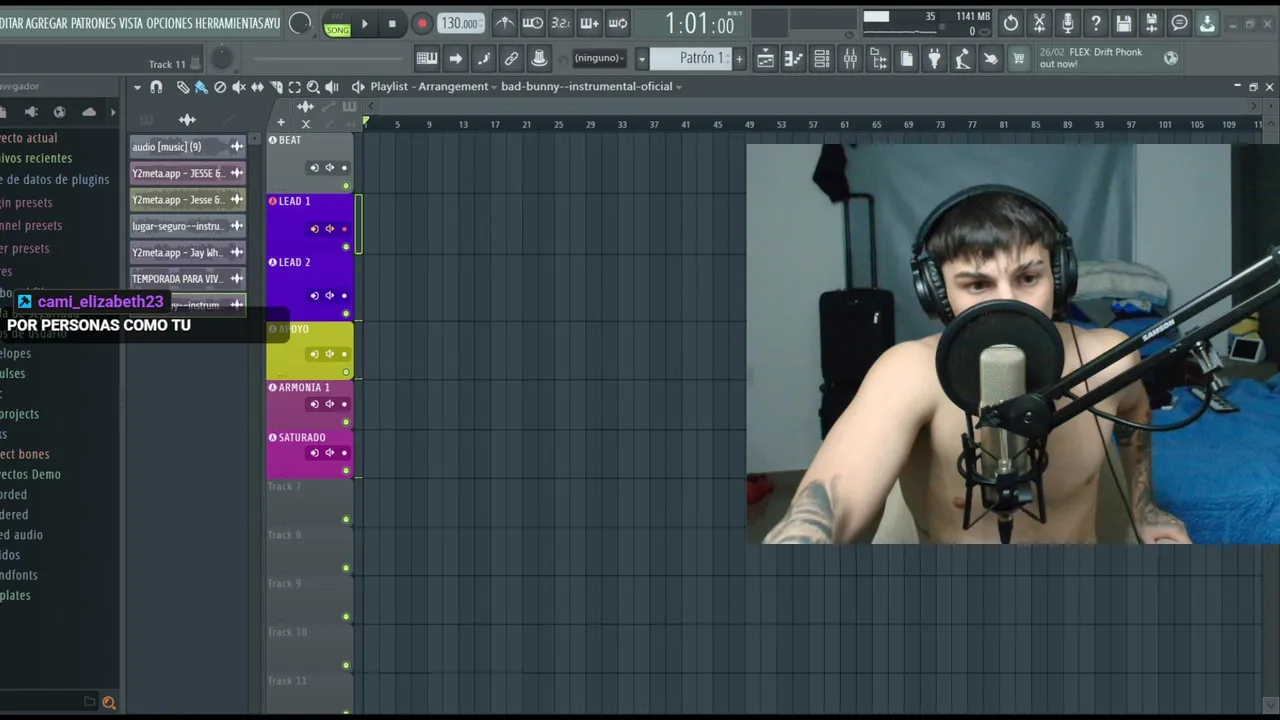Mute the LEAD 2 track with its green light
The height and width of the screenshot is (720, 1280).
coord(346,313)
